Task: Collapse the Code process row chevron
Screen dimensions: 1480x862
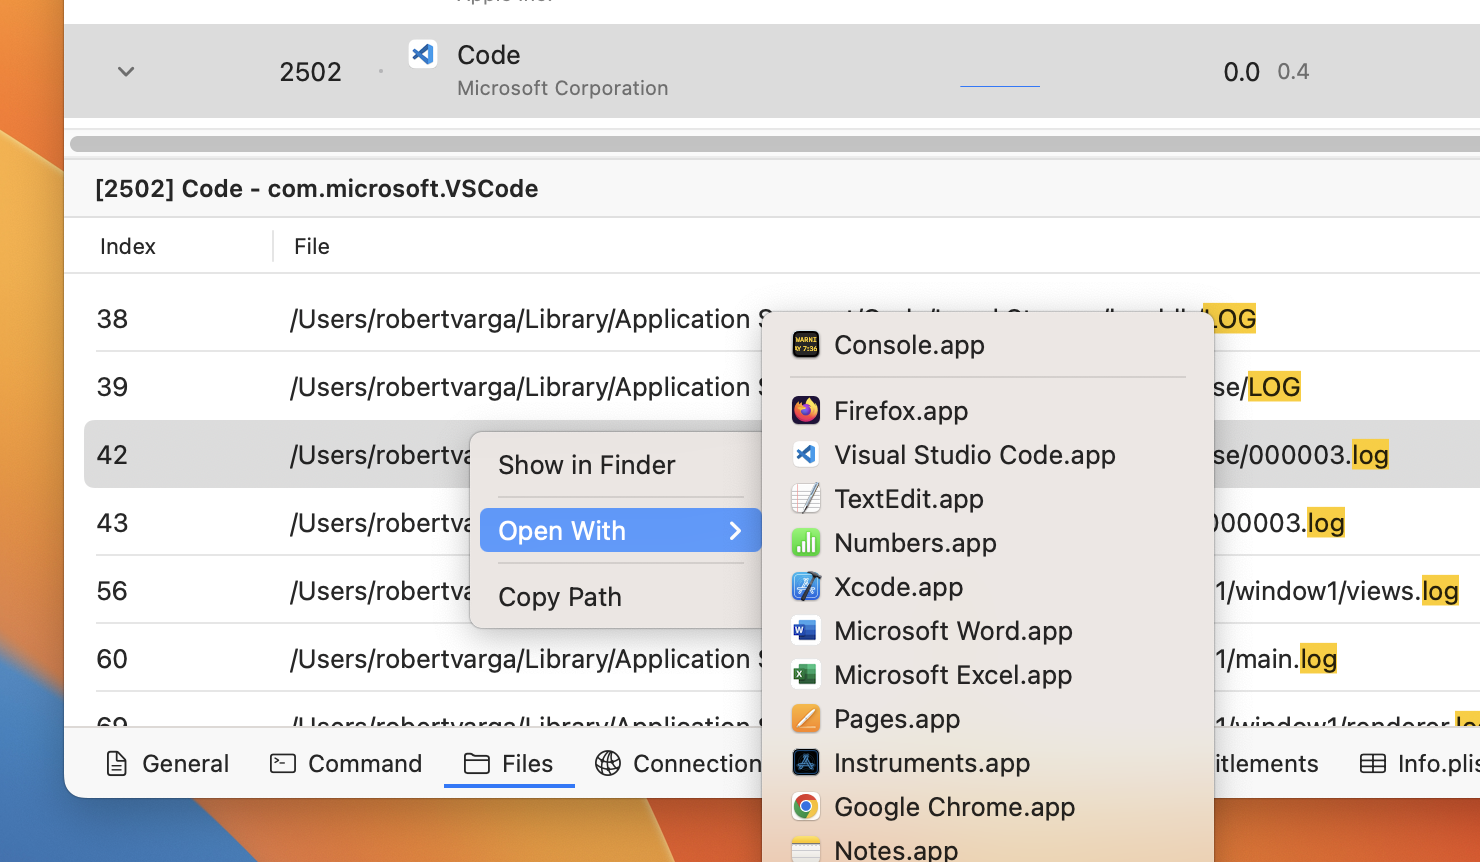Action: [x=126, y=72]
